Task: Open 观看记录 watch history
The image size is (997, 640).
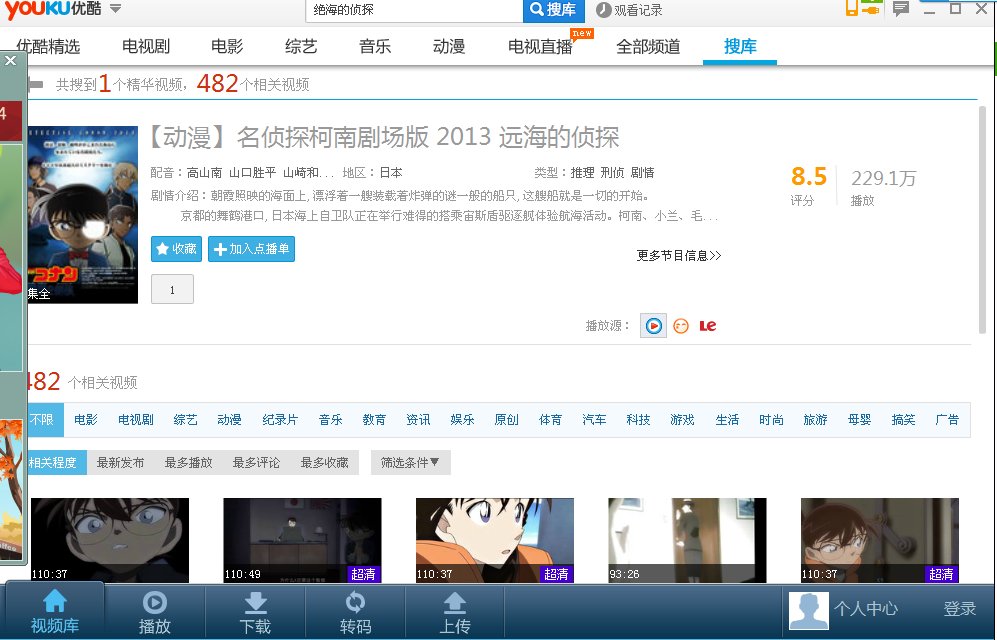Action: pyautogui.click(x=629, y=10)
